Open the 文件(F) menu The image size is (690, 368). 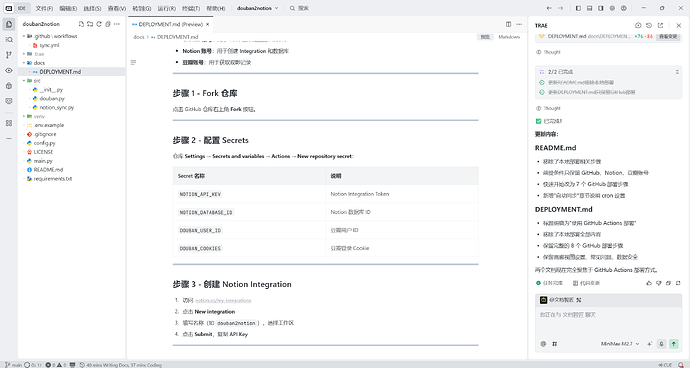(x=44, y=8)
